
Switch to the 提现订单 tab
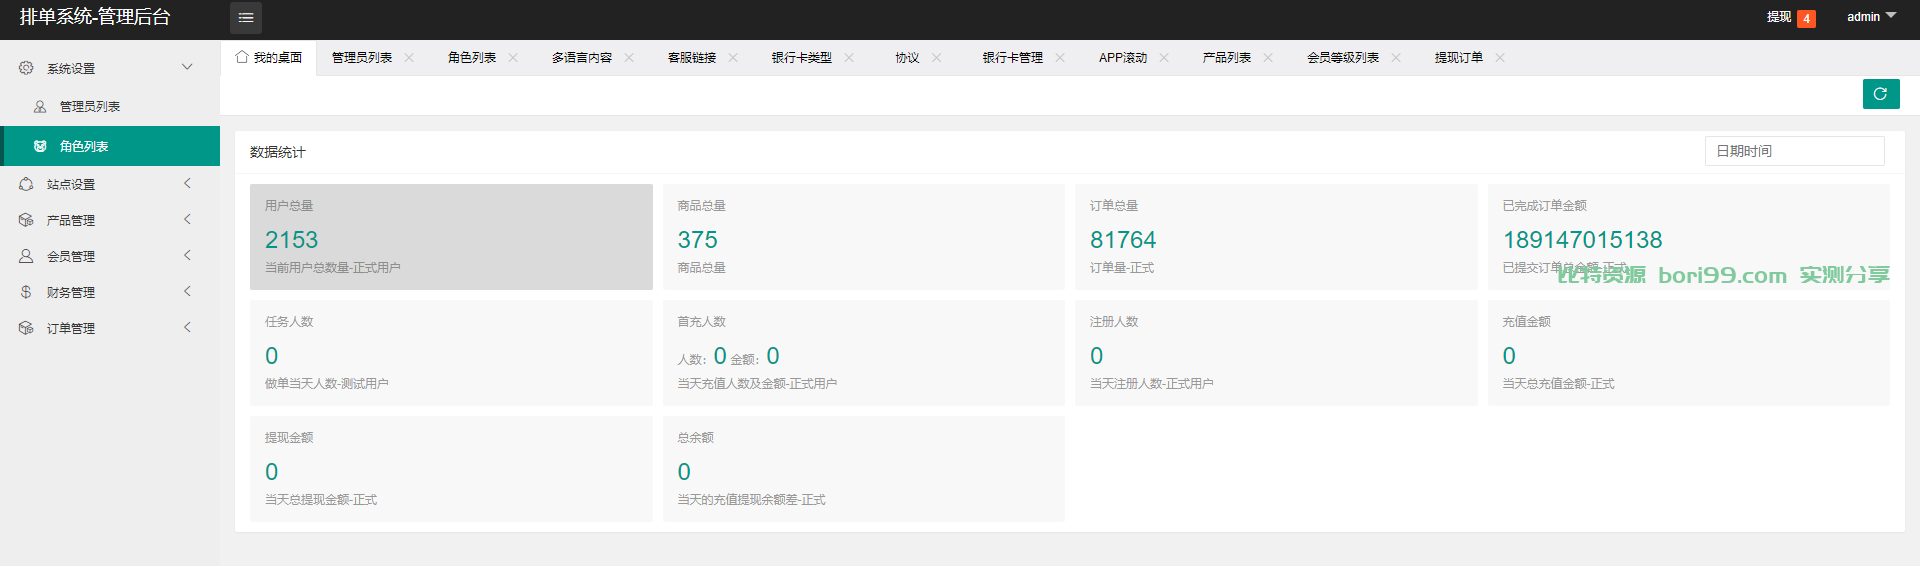(1459, 58)
